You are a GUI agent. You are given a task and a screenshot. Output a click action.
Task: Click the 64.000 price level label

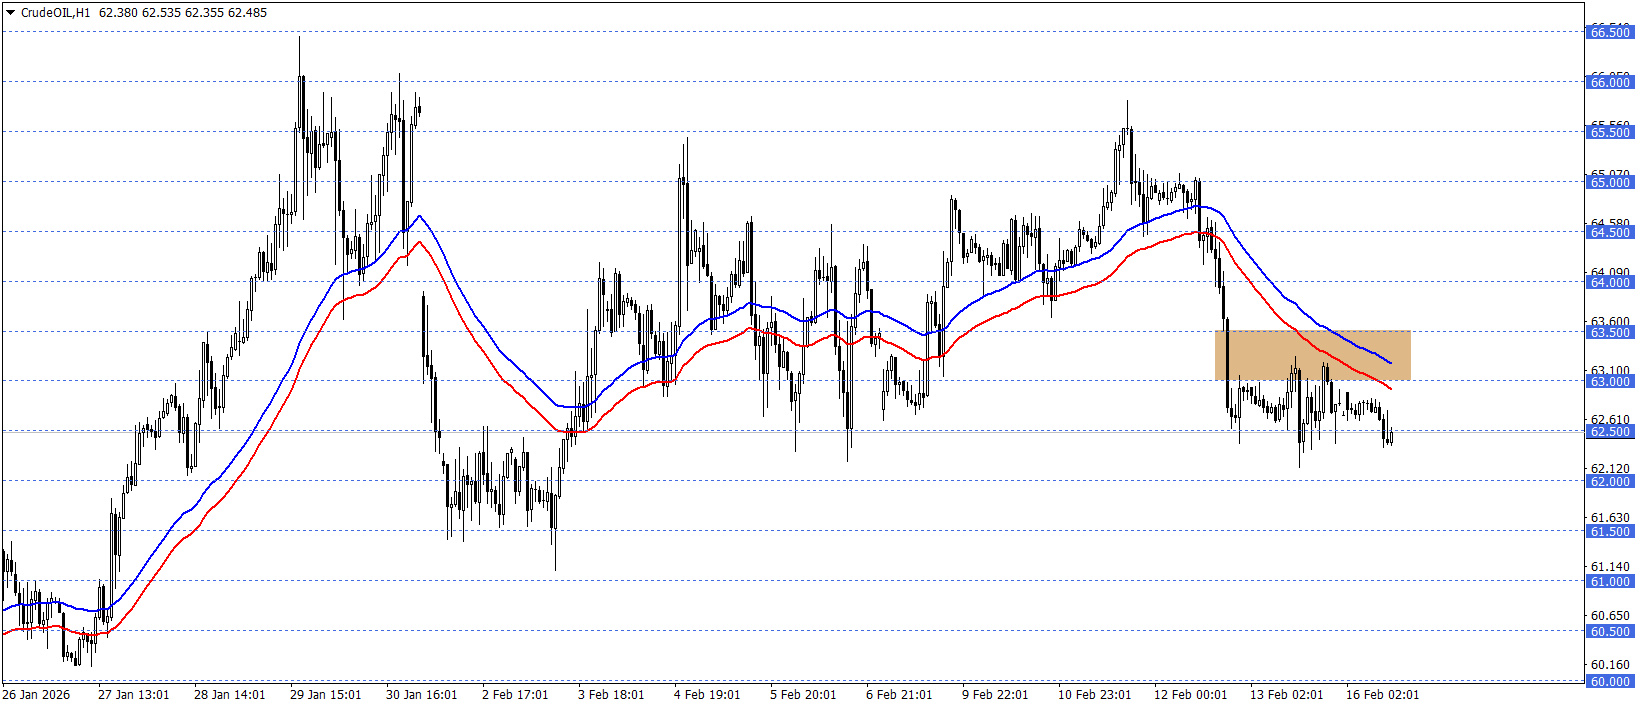click(x=1609, y=282)
